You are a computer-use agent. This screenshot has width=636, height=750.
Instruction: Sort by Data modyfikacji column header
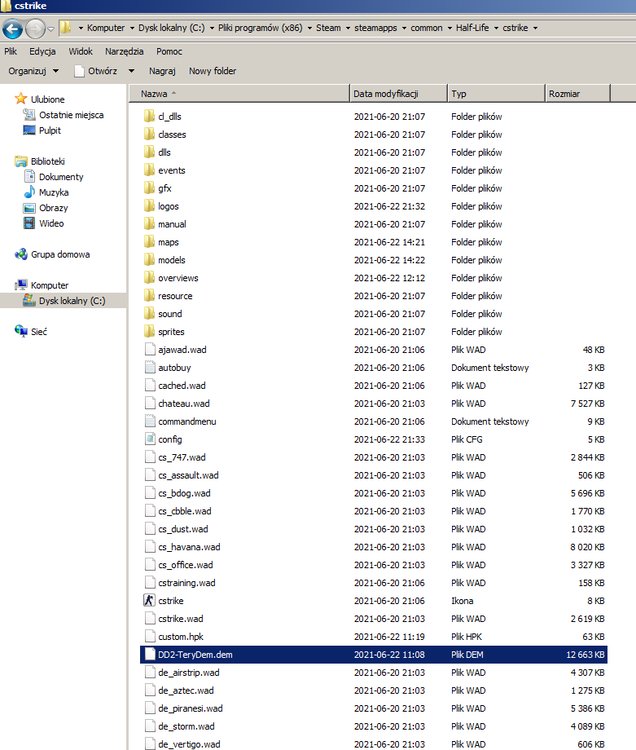(398, 94)
